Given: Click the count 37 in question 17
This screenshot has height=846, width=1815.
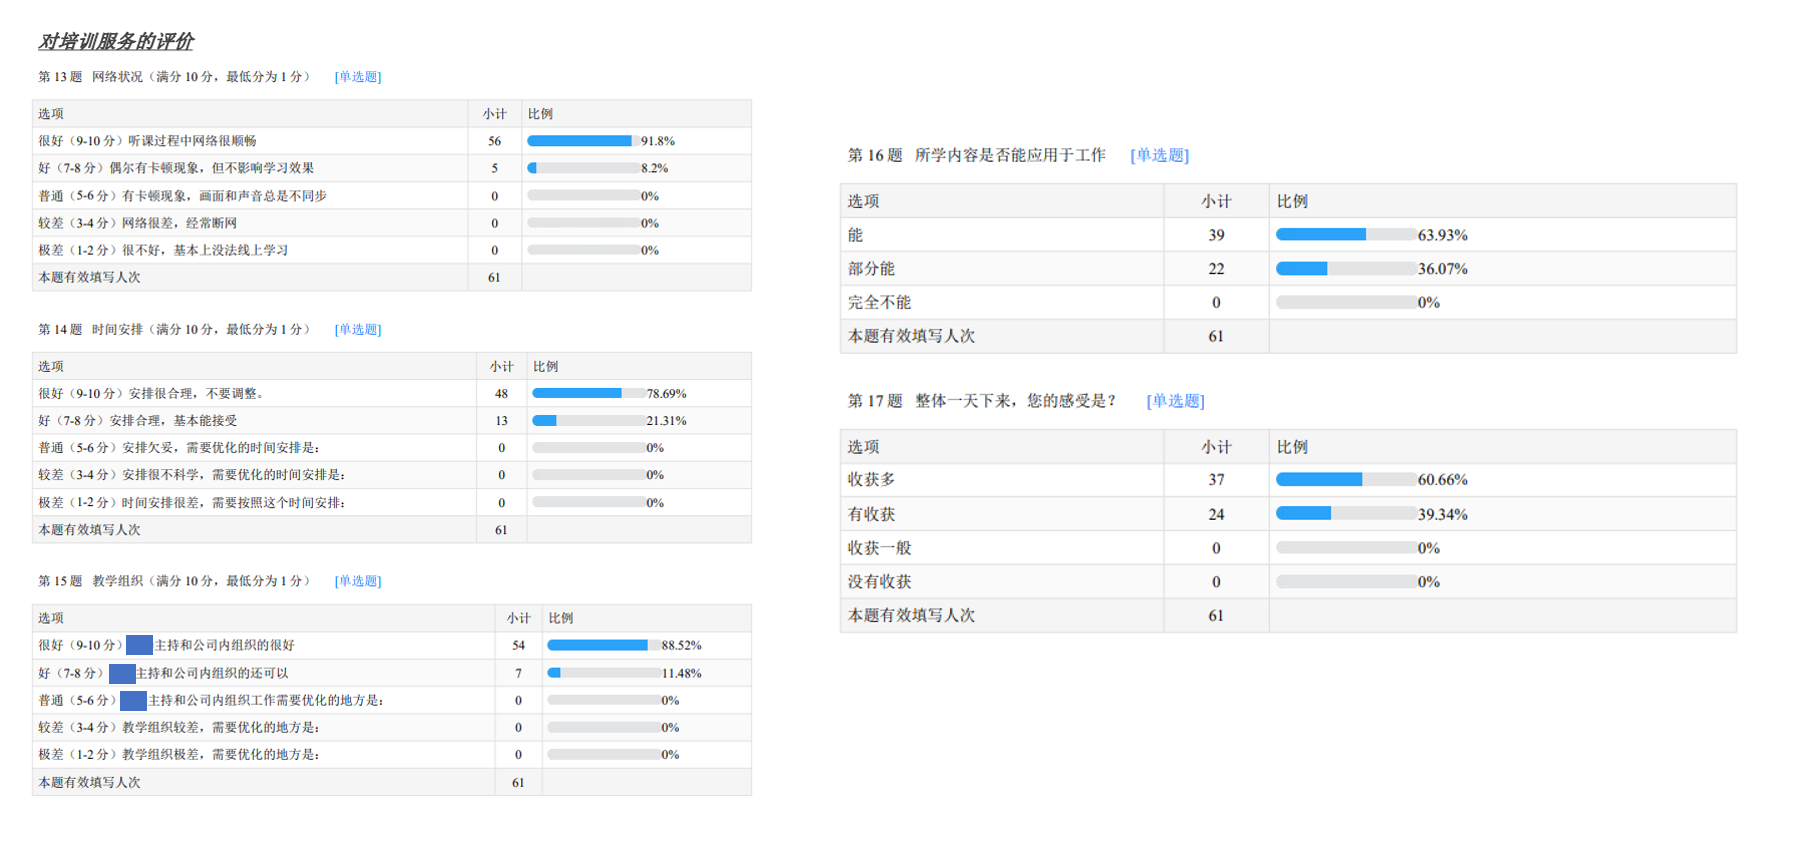Looking at the screenshot, I should click(x=1216, y=480).
